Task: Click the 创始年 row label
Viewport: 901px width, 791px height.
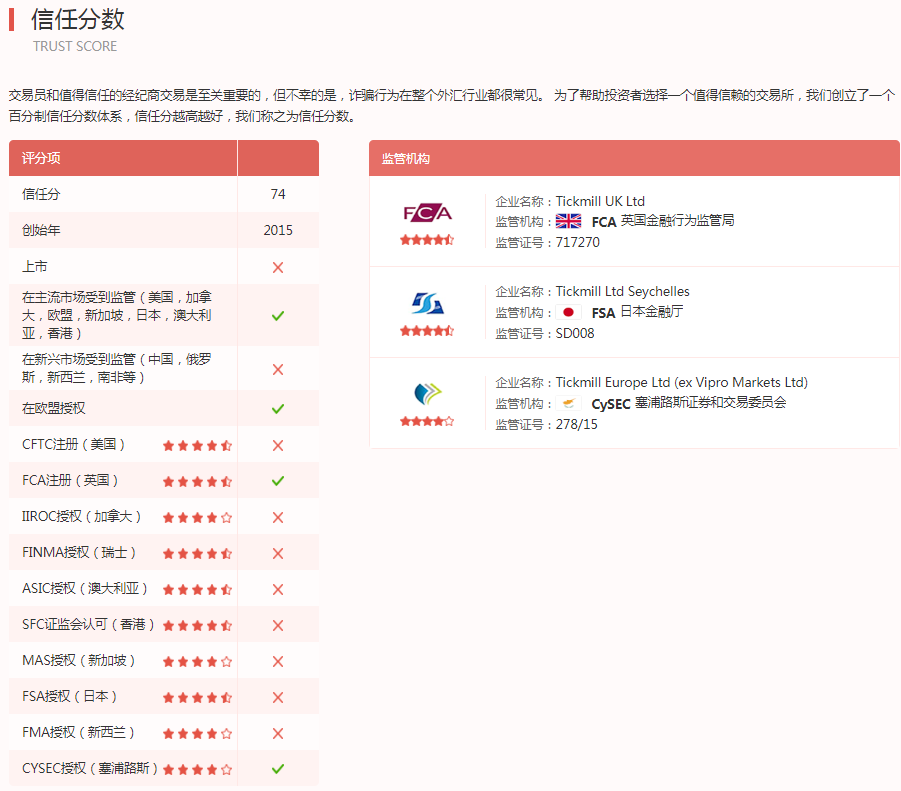Action: point(41,230)
